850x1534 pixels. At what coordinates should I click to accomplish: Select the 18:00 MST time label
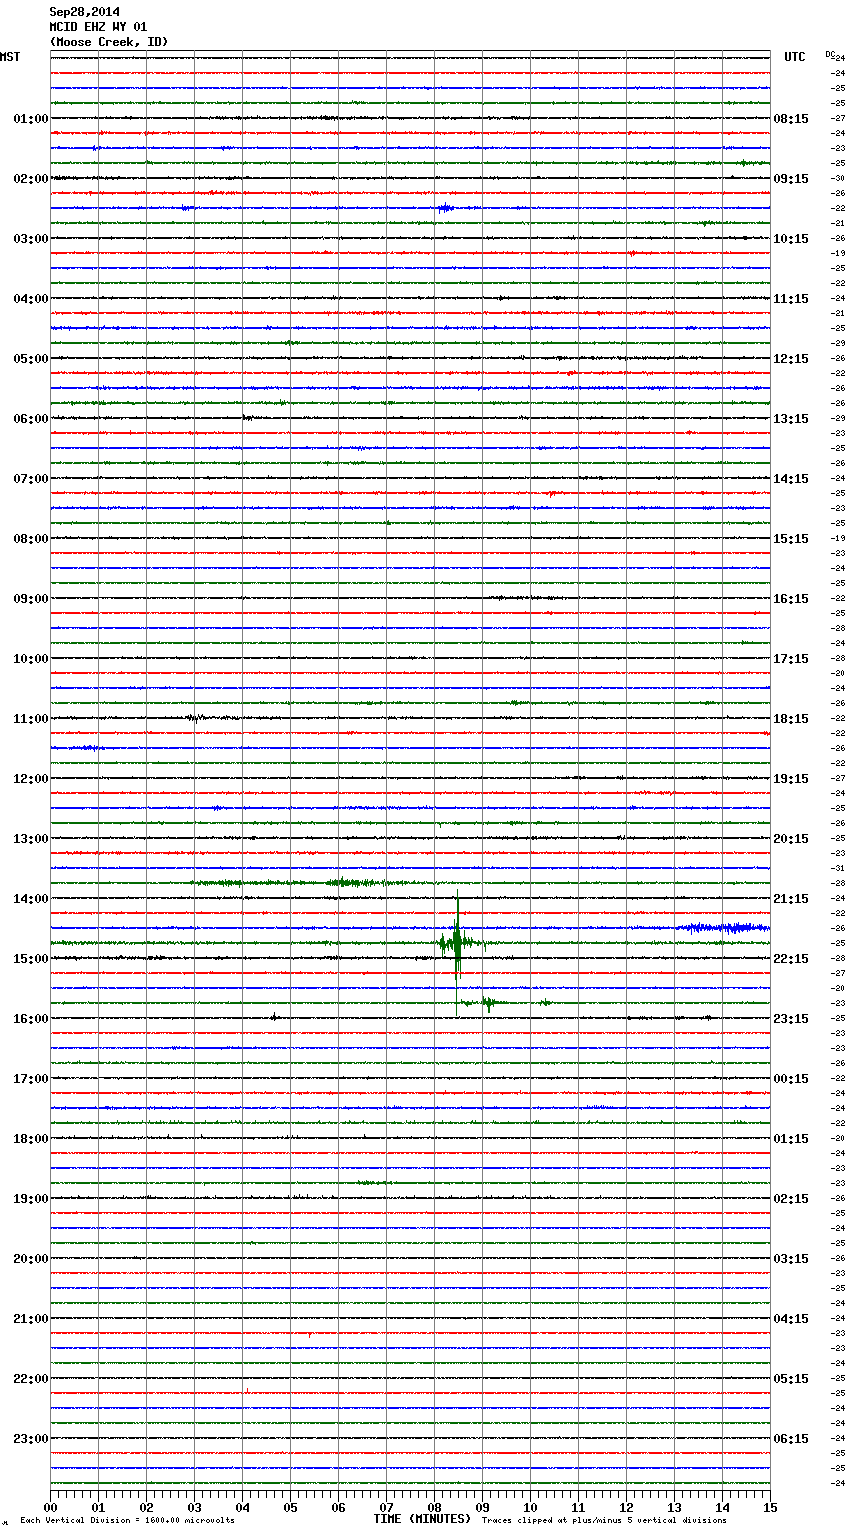pyautogui.click(x=31, y=1139)
